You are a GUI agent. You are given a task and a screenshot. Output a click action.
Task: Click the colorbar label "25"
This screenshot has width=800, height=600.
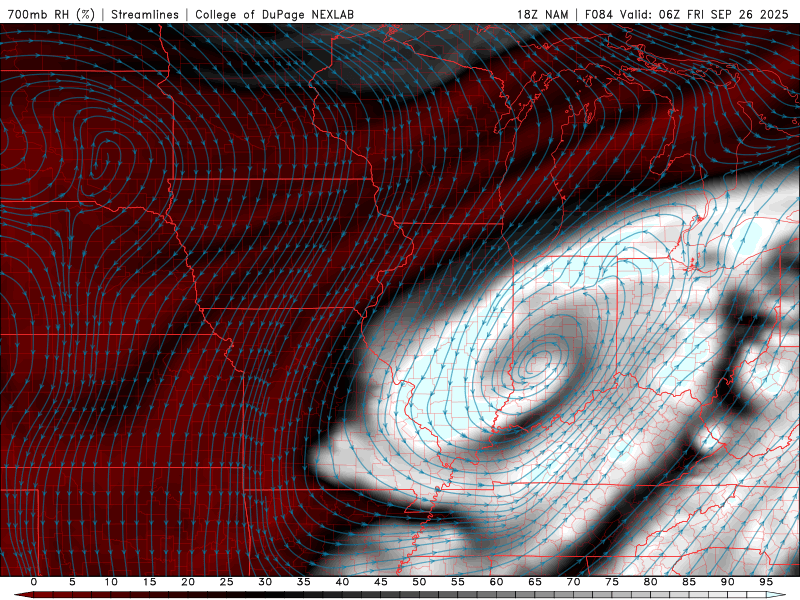(227, 582)
